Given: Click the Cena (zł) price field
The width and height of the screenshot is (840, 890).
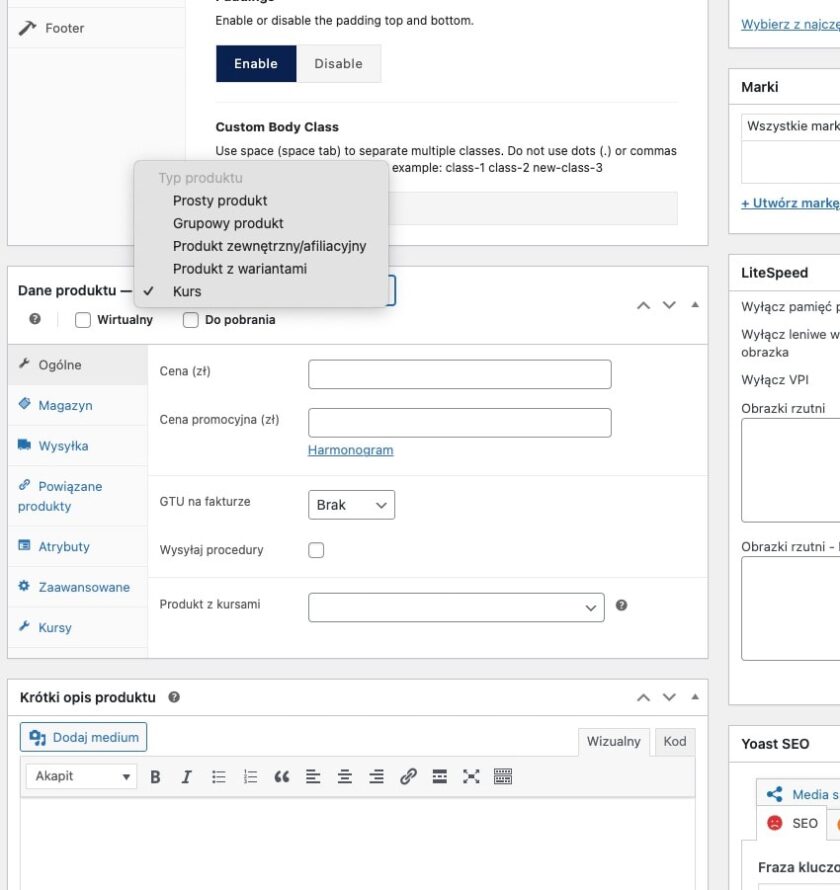Looking at the screenshot, I should [x=458, y=373].
